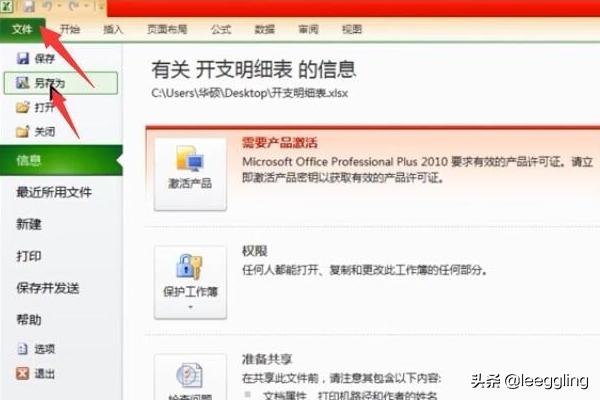Click the 需要产品激活 heading
Viewport: 600px width, 400px height.
(x=280, y=143)
